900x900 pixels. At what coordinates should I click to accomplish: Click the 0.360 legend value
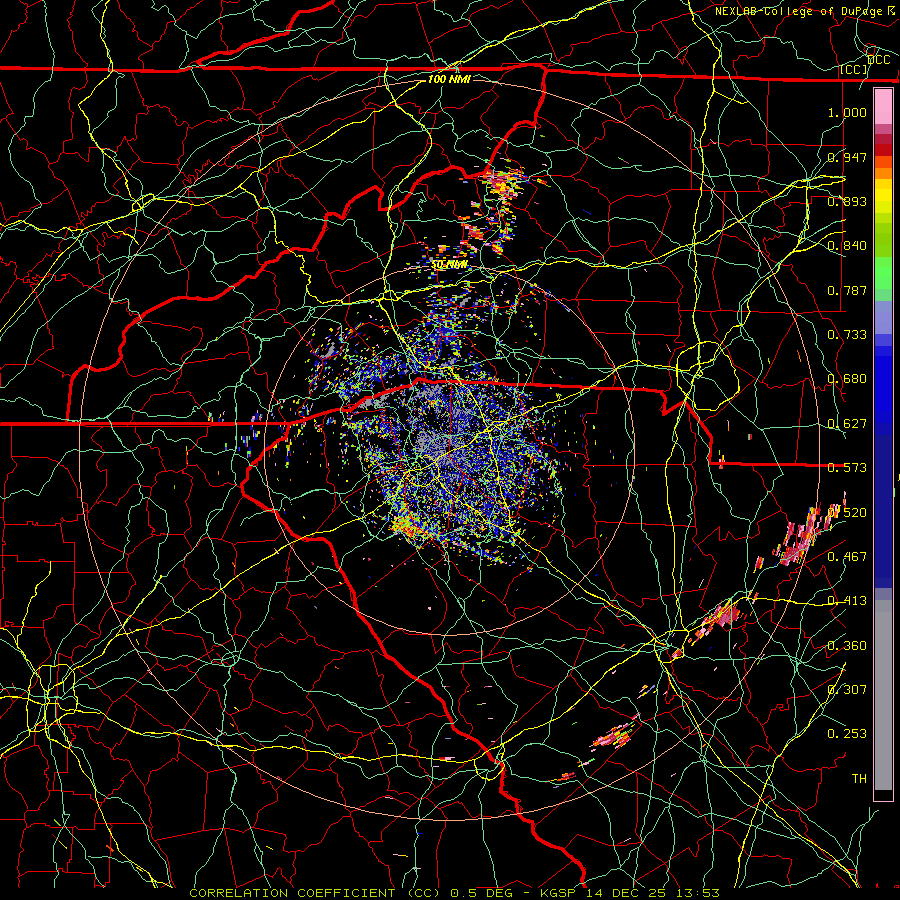click(847, 646)
